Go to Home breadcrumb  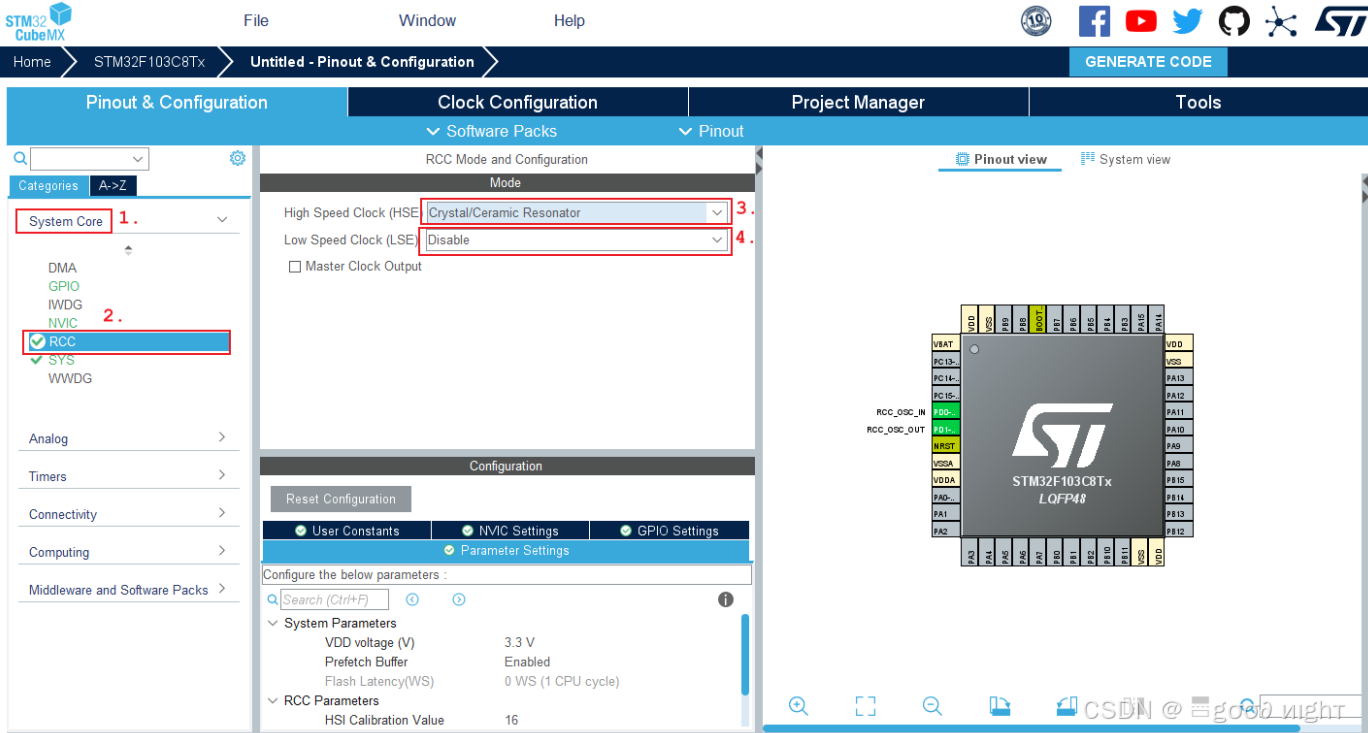coord(32,62)
